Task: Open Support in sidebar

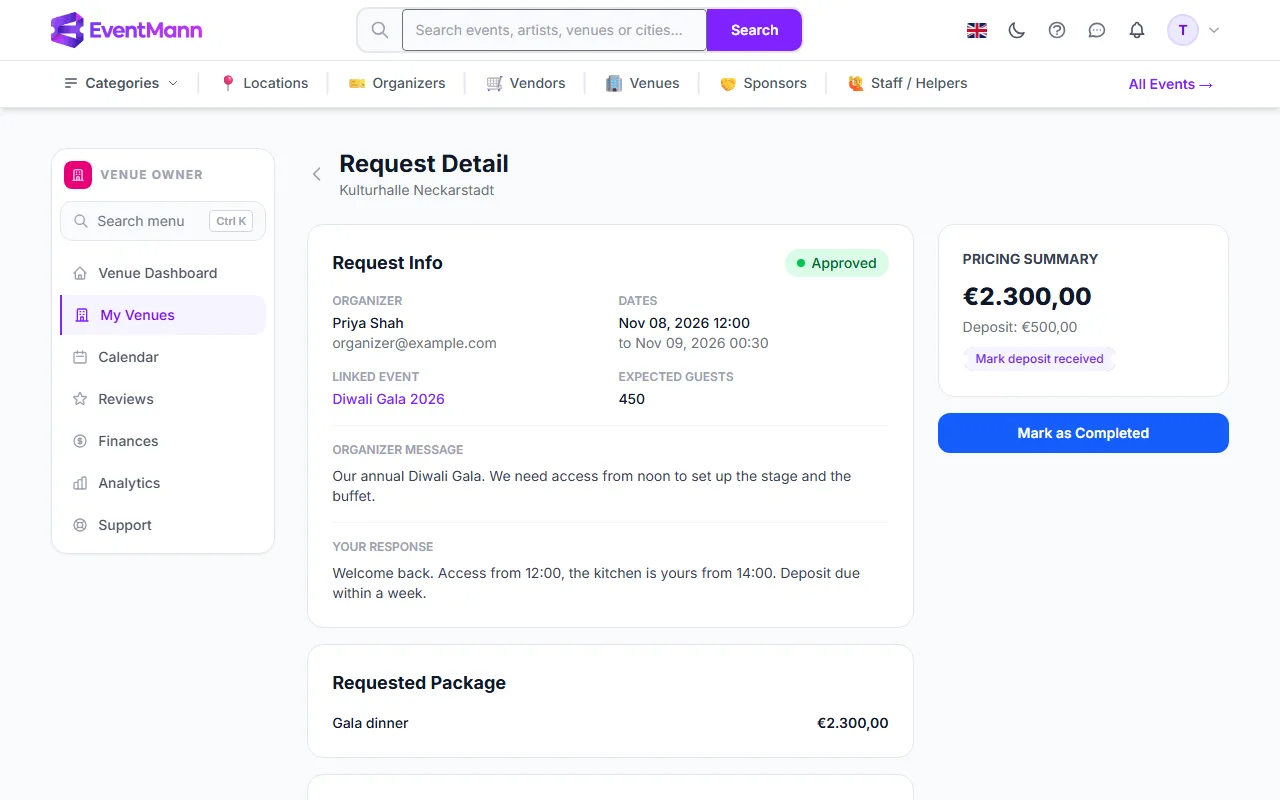Action: [x=163, y=525]
